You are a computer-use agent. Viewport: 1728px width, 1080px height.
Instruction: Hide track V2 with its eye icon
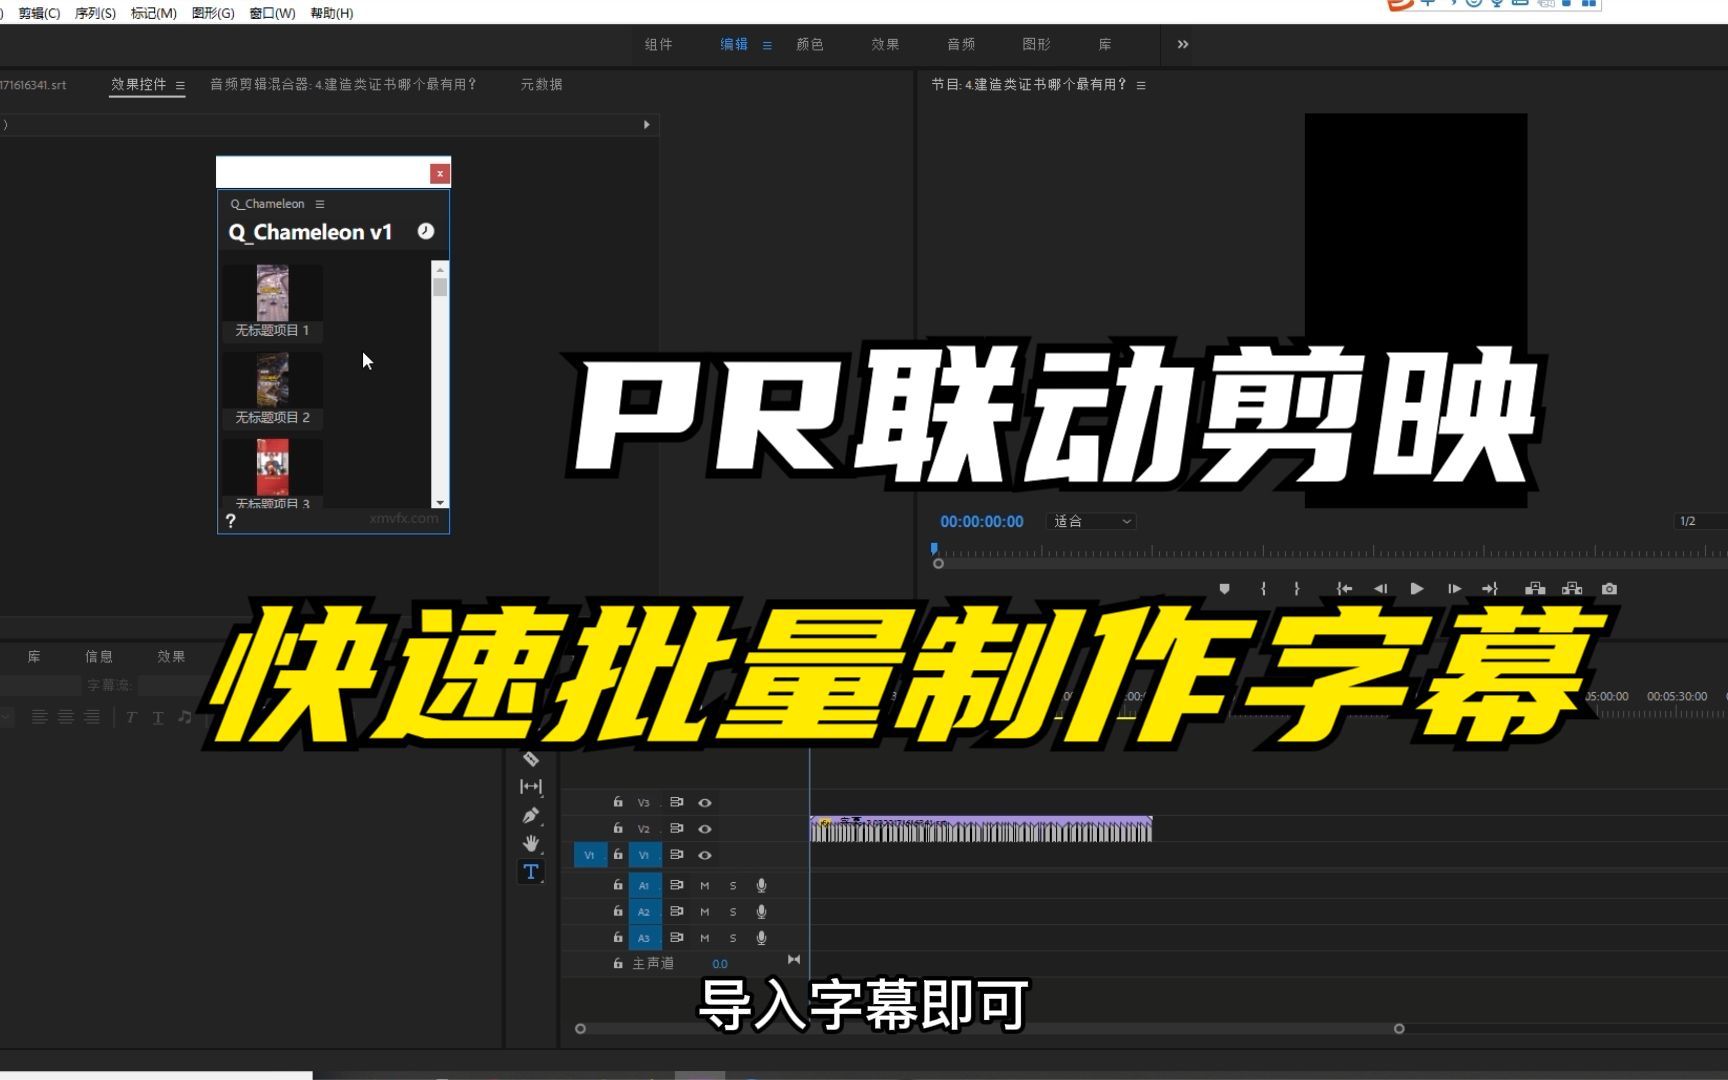click(x=705, y=829)
